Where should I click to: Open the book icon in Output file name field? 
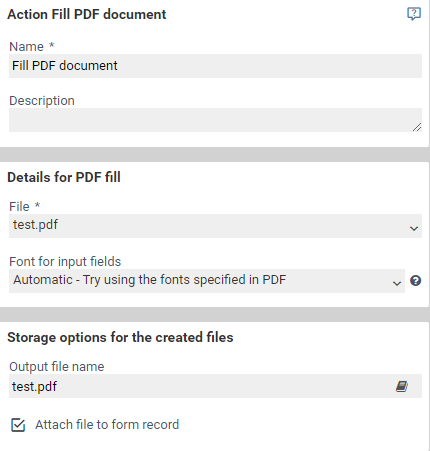(x=402, y=386)
